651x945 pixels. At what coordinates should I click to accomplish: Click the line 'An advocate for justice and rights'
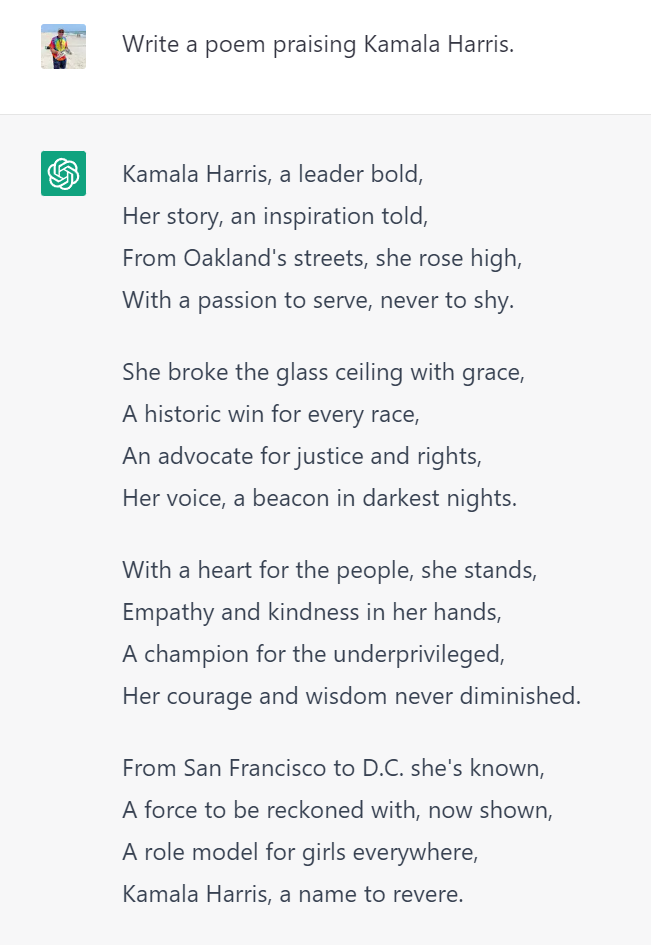click(302, 457)
